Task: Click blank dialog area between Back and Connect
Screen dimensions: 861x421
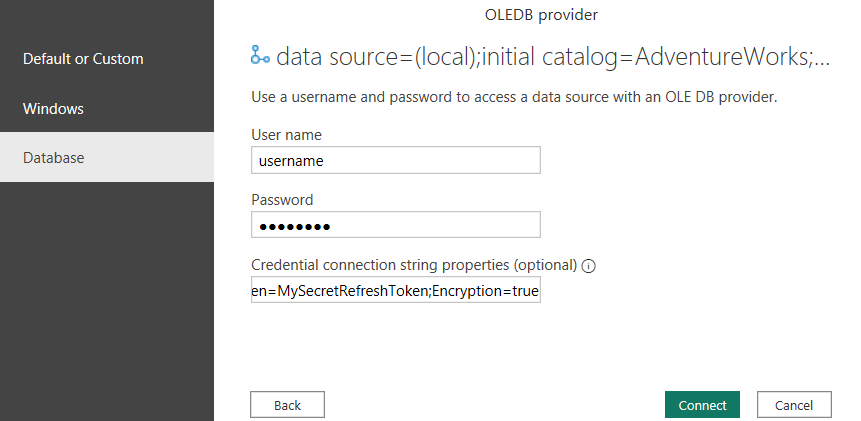Action: coord(494,405)
